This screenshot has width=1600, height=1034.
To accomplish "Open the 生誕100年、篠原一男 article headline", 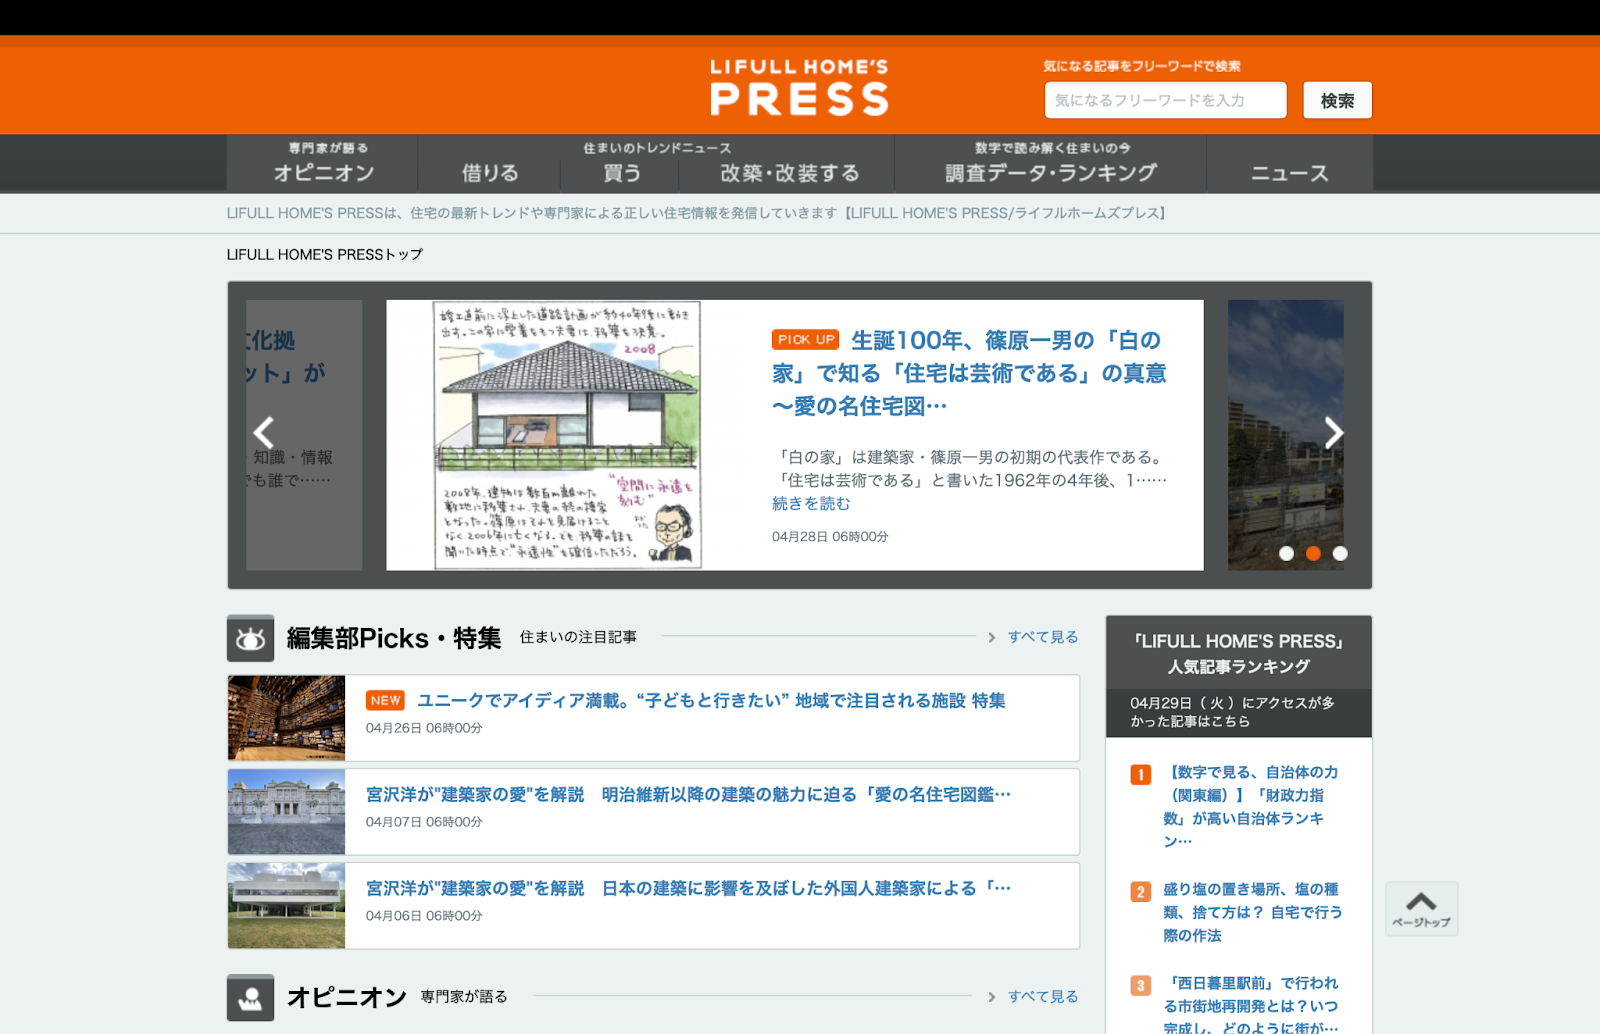I will pos(969,373).
